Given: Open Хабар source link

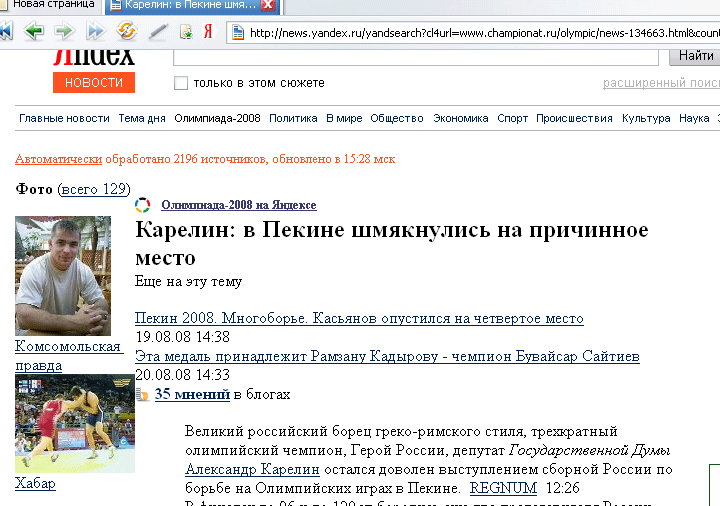Looking at the screenshot, I should click(x=35, y=484).
